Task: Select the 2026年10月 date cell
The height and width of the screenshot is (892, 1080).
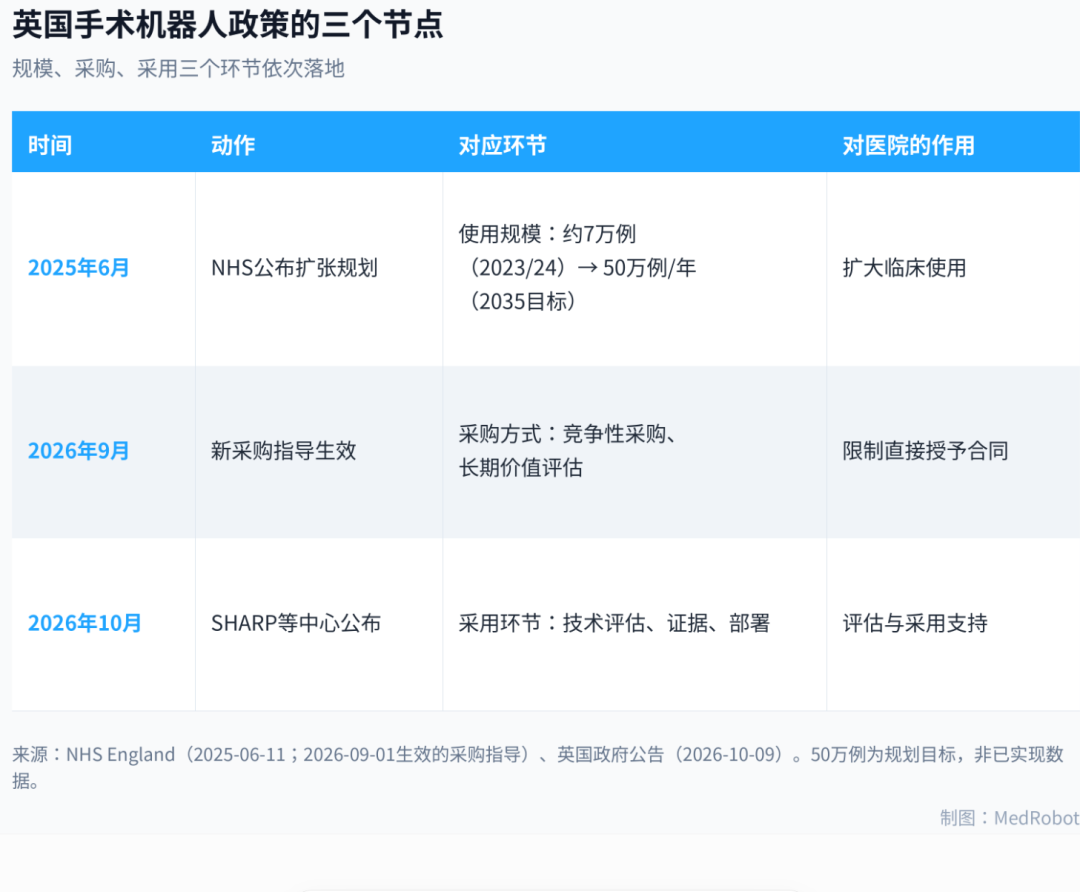Action: point(85,623)
